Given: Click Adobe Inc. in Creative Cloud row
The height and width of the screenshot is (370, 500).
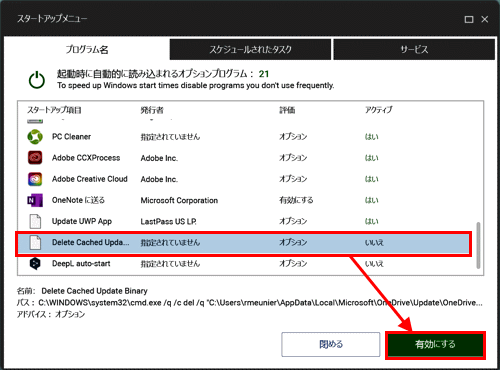Looking at the screenshot, I should (159, 179).
